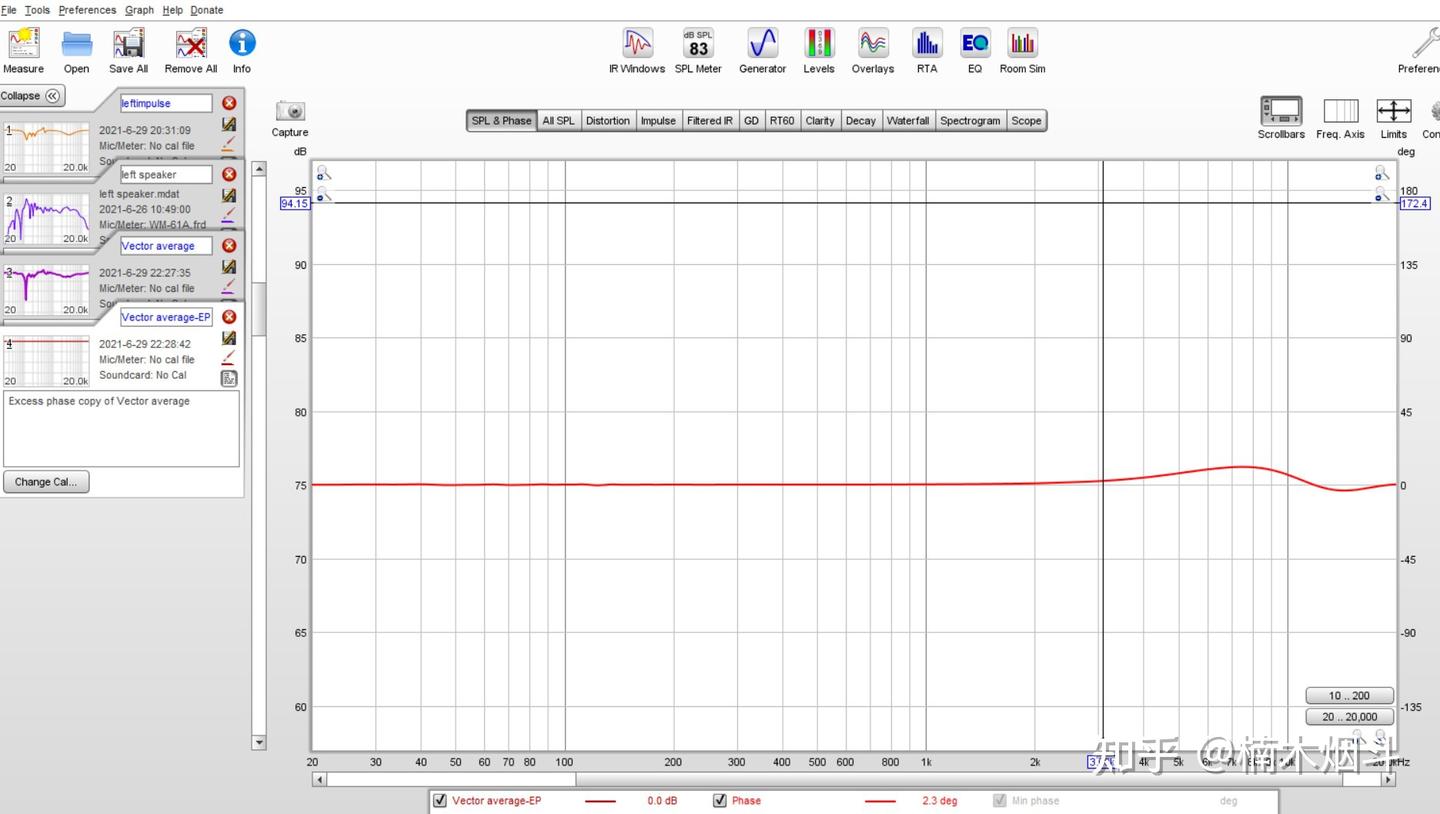Capture the graph with the camera icon

290,111
